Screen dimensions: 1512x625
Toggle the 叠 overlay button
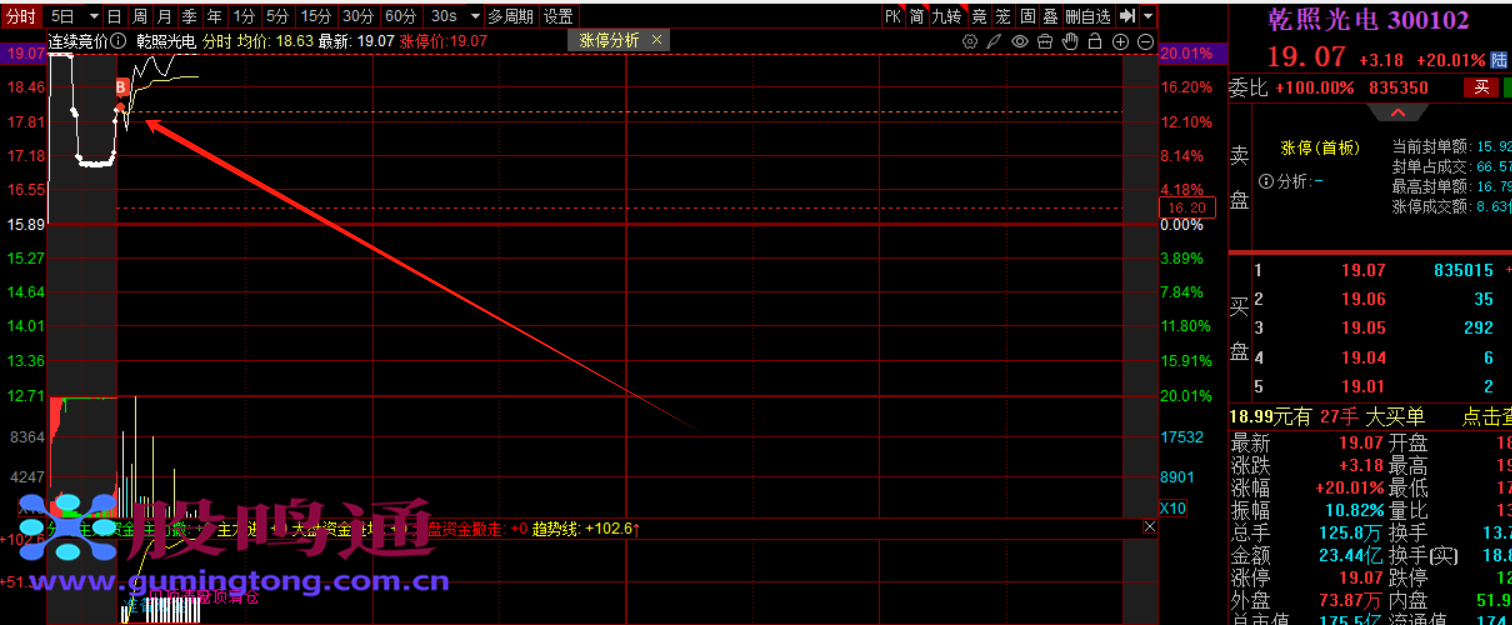pos(1050,16)
